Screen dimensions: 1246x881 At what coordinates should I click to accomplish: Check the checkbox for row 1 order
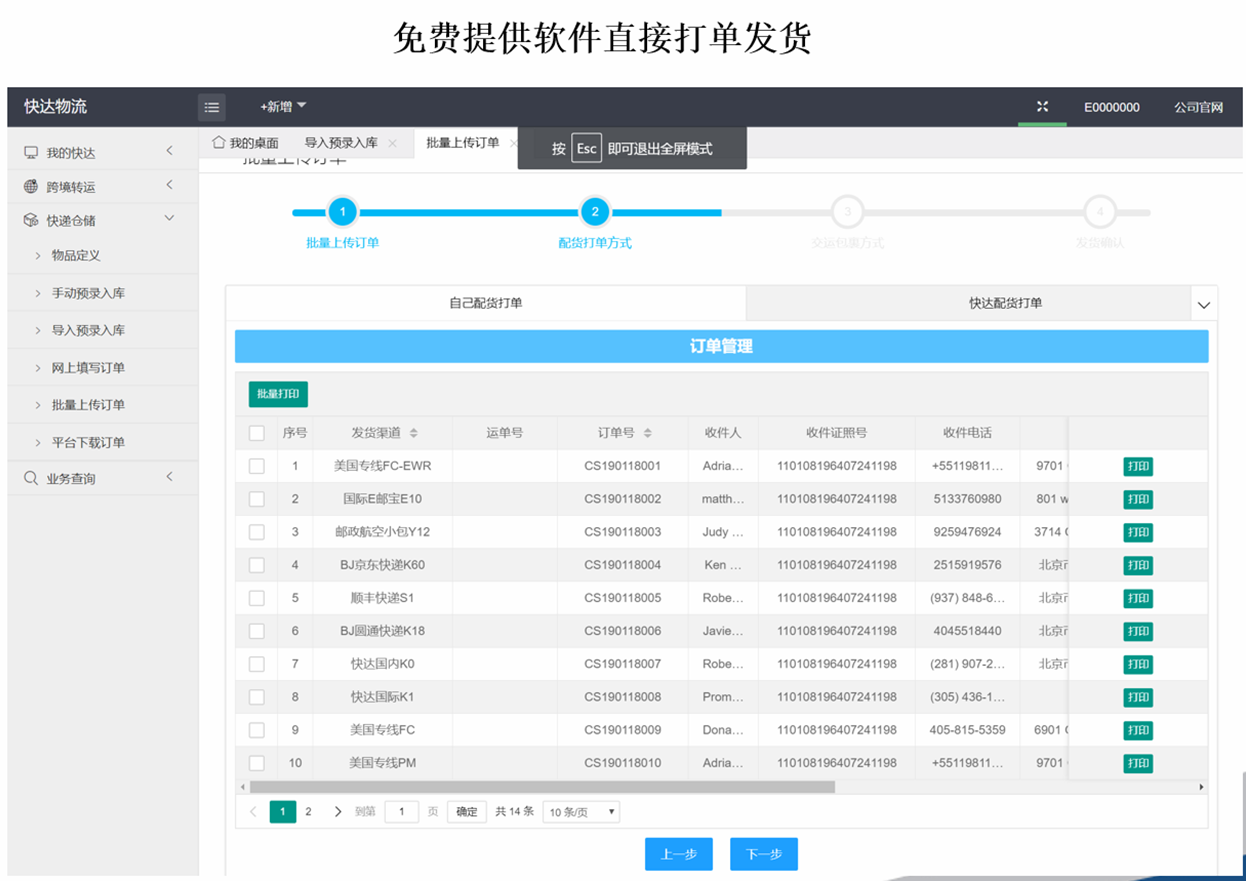257,466
